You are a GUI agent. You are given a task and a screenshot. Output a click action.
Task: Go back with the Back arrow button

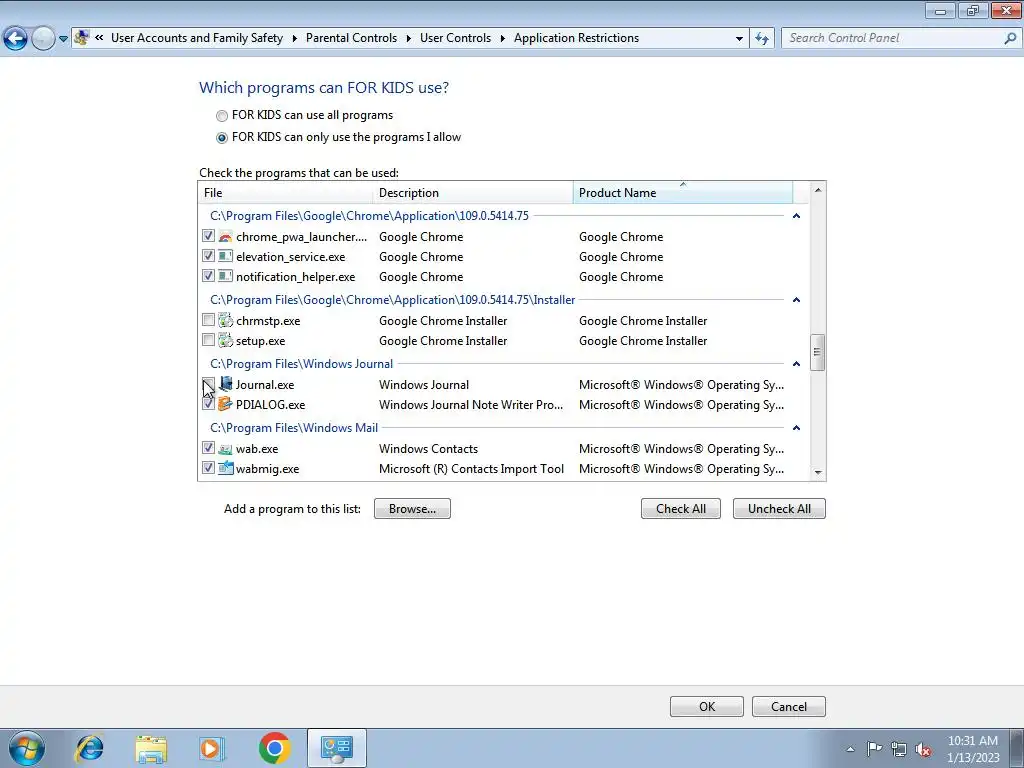[15, 39]
